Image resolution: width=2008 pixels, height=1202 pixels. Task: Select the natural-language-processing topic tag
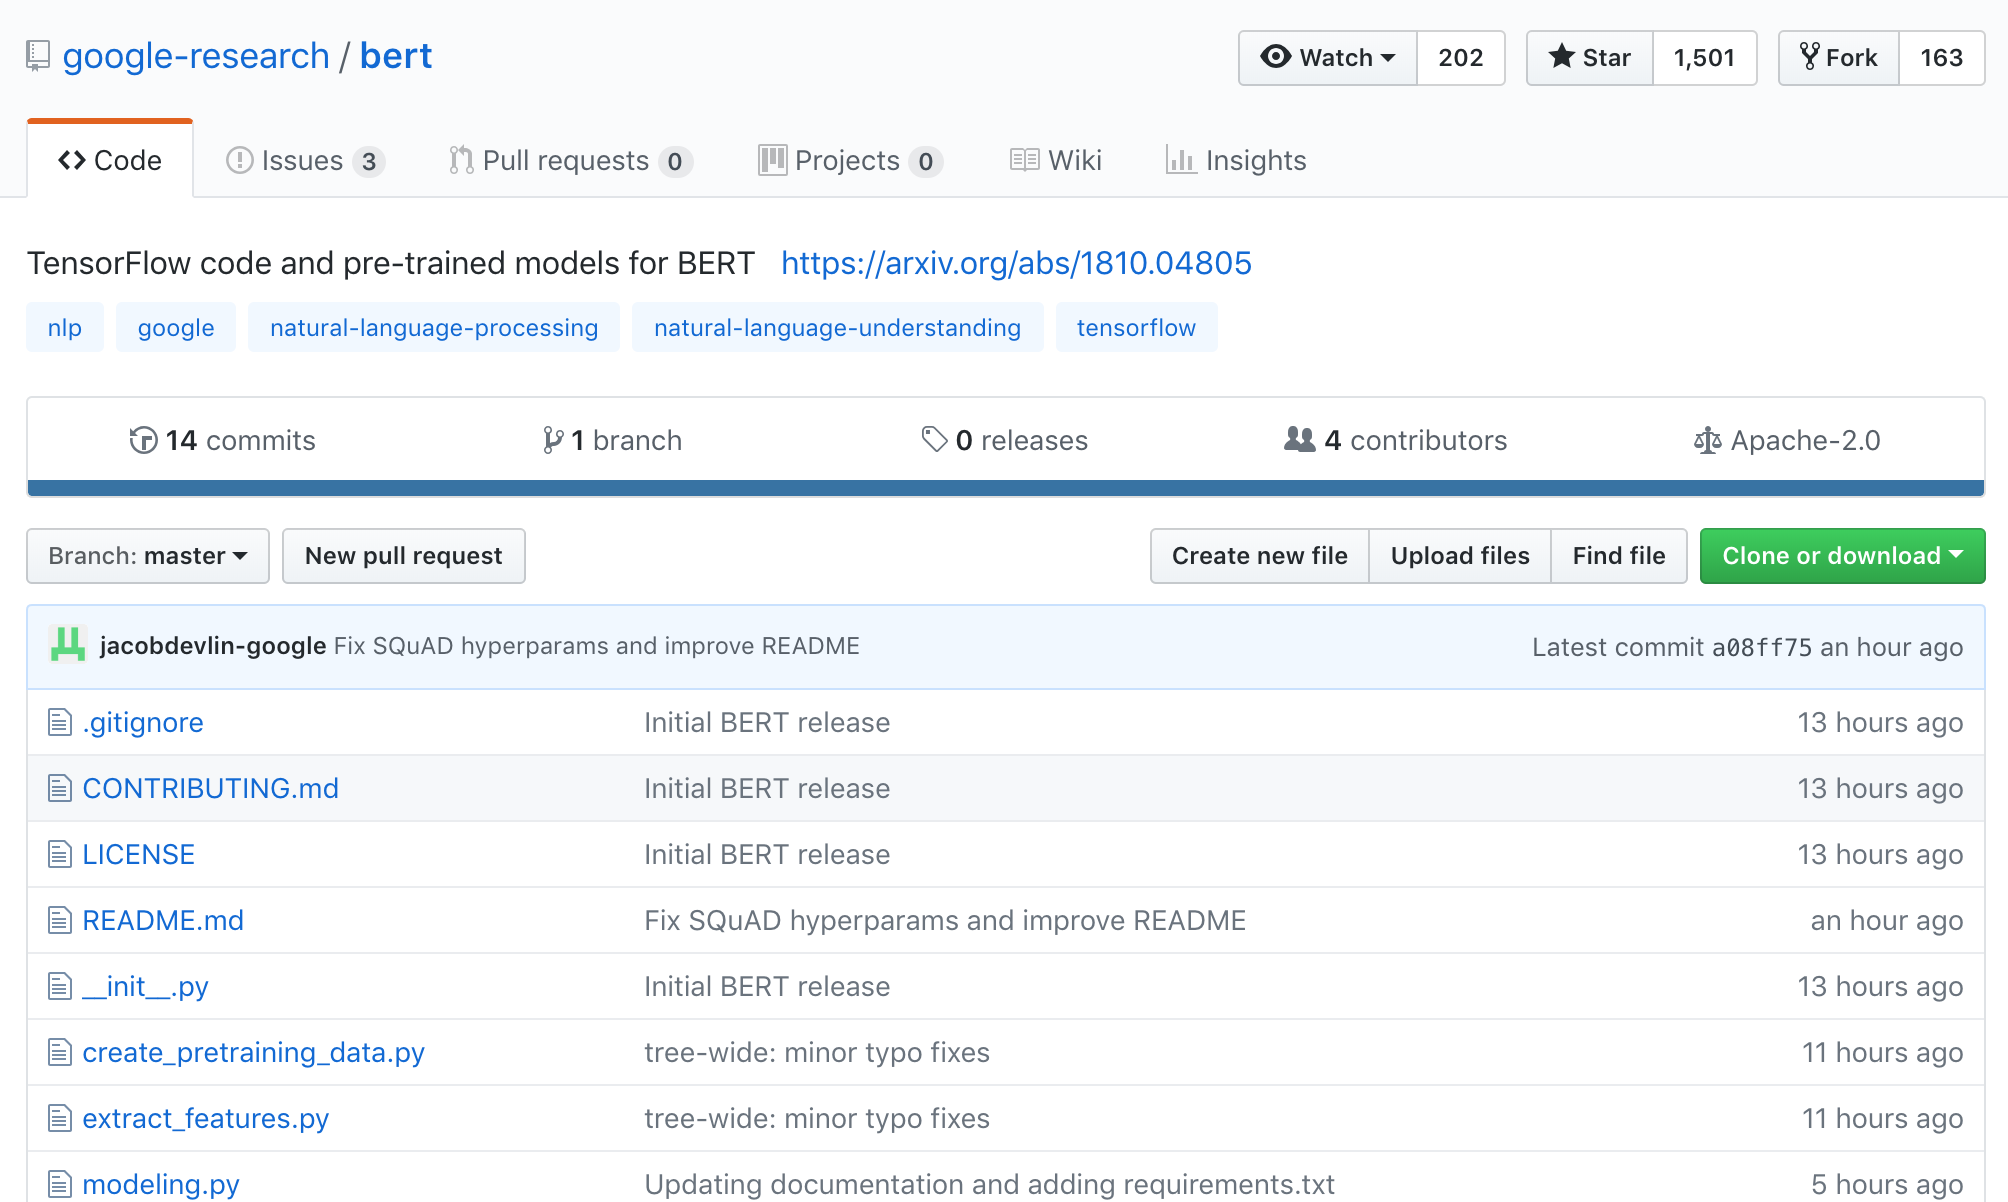click(434, 328)
